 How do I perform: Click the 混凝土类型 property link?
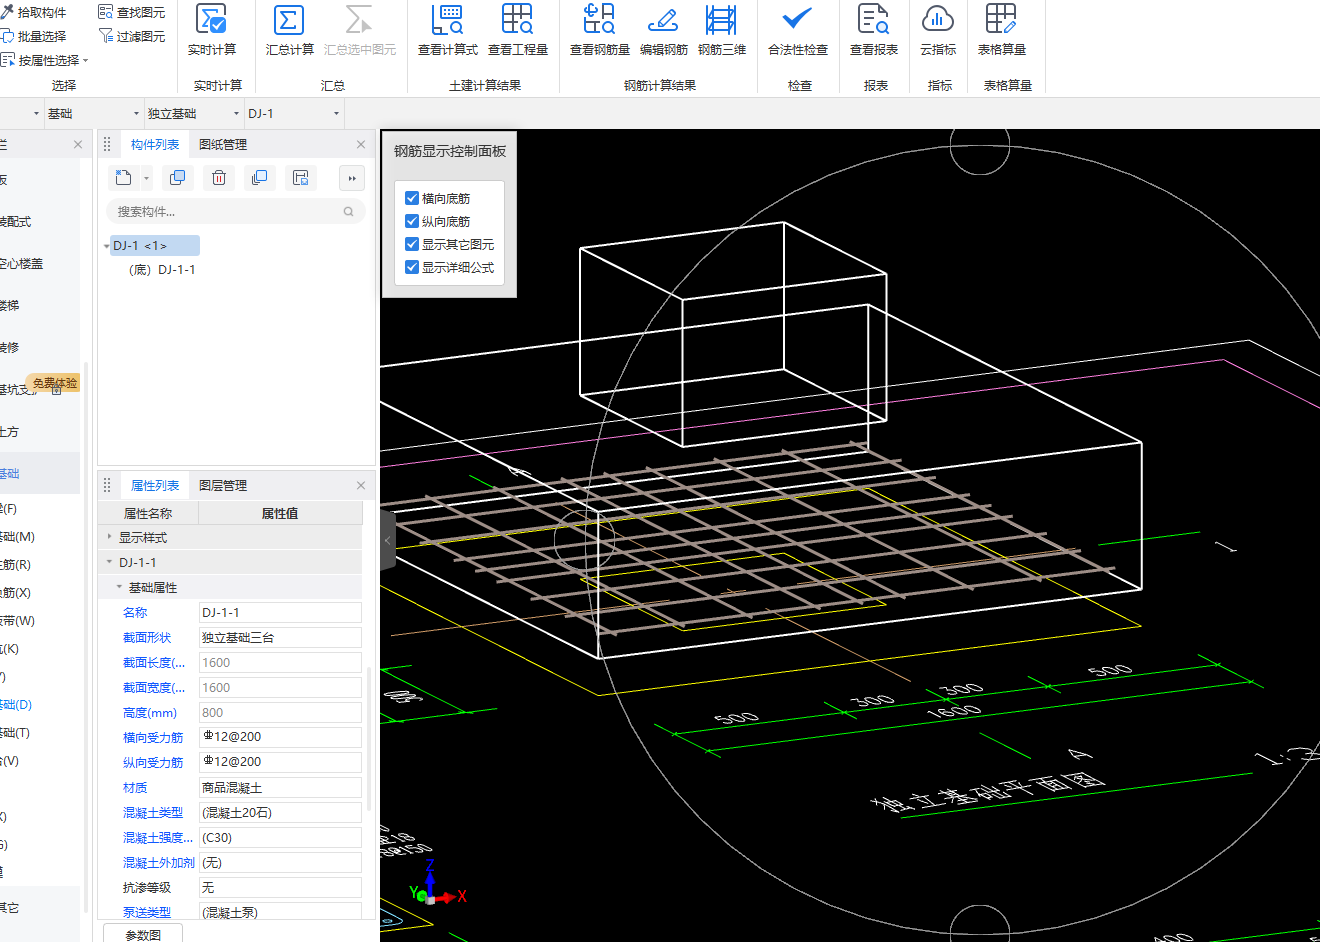[153, 812]
